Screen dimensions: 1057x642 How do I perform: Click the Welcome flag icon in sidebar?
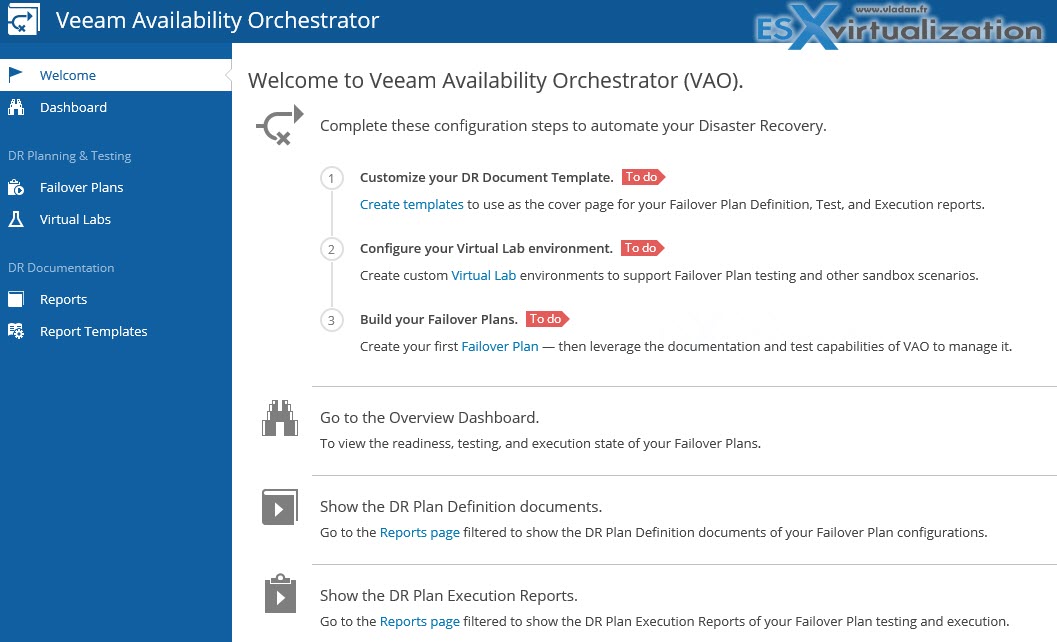tap(16, 75)
